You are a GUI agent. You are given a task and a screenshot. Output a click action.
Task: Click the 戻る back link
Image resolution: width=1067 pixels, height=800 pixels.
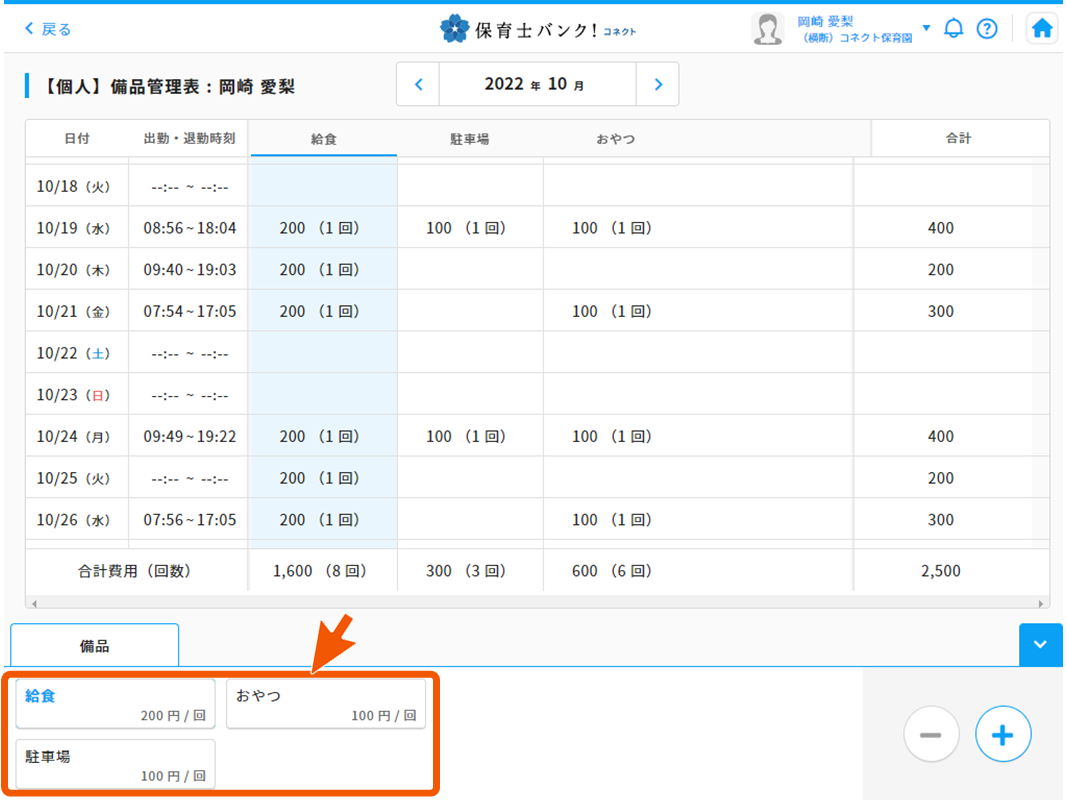pyautogui.click(x=48, y=29)
